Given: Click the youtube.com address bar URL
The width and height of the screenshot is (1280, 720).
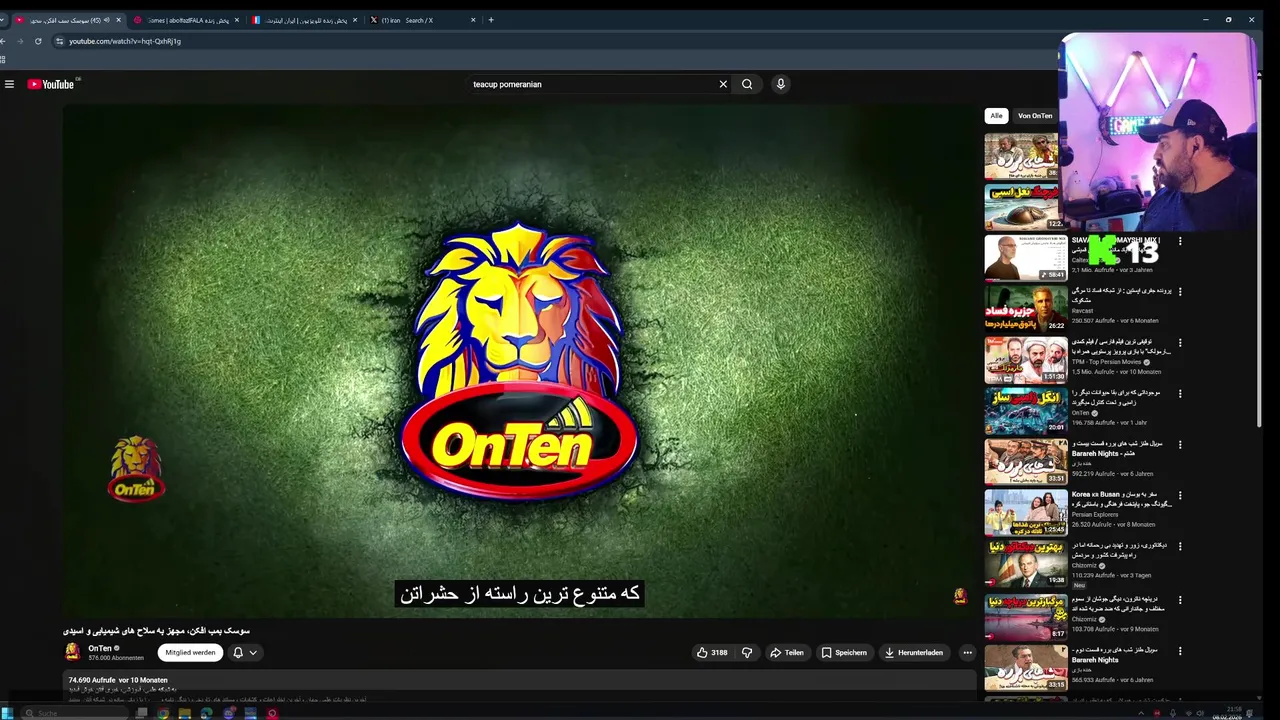Looking at the screenshot, I should tap(125, 41).
